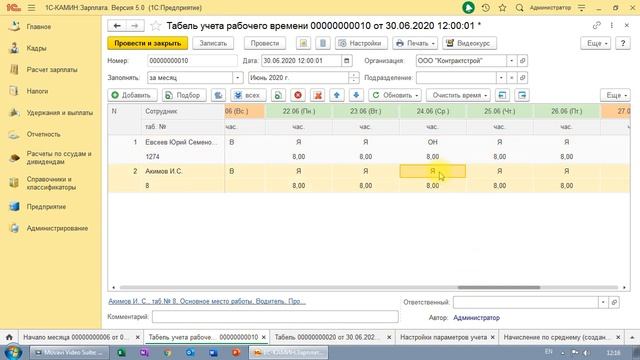
Task: Open the Видеокурс button
Action: coord(469,43)
